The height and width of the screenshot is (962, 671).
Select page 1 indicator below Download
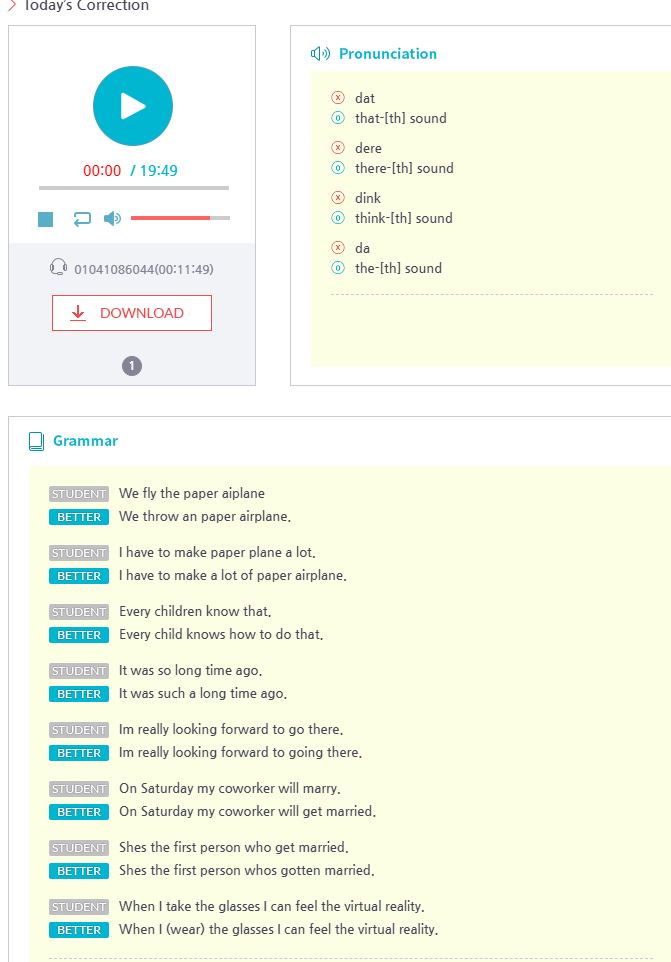[x=132, y=366]
